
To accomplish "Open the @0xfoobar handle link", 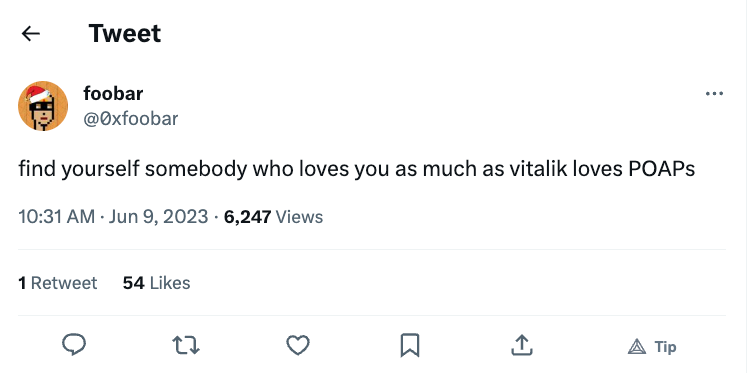I will [131, 119].
